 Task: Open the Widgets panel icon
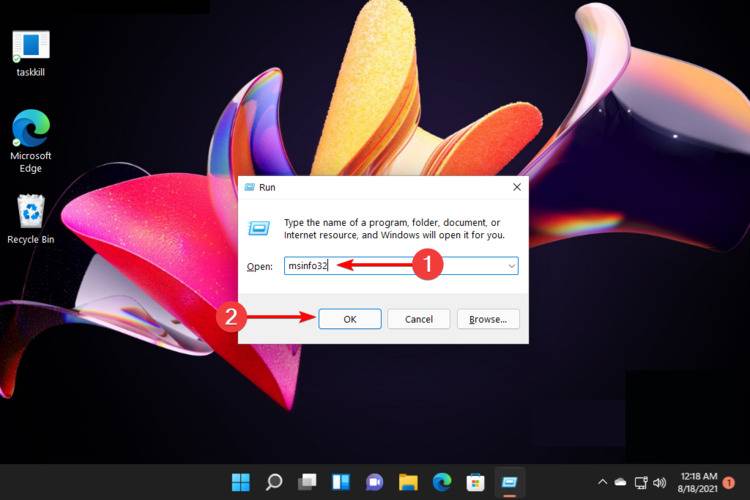click(x=340, y=482)
